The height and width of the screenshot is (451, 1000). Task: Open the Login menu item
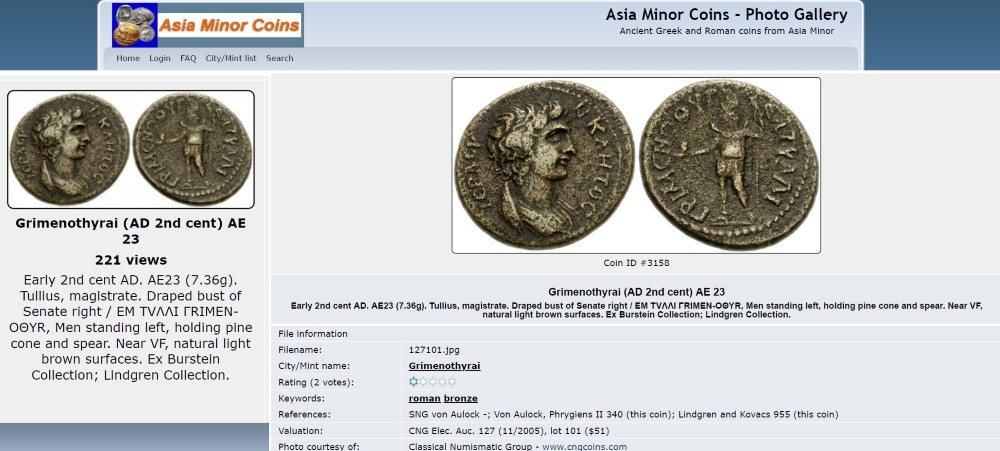pos(159,58)
